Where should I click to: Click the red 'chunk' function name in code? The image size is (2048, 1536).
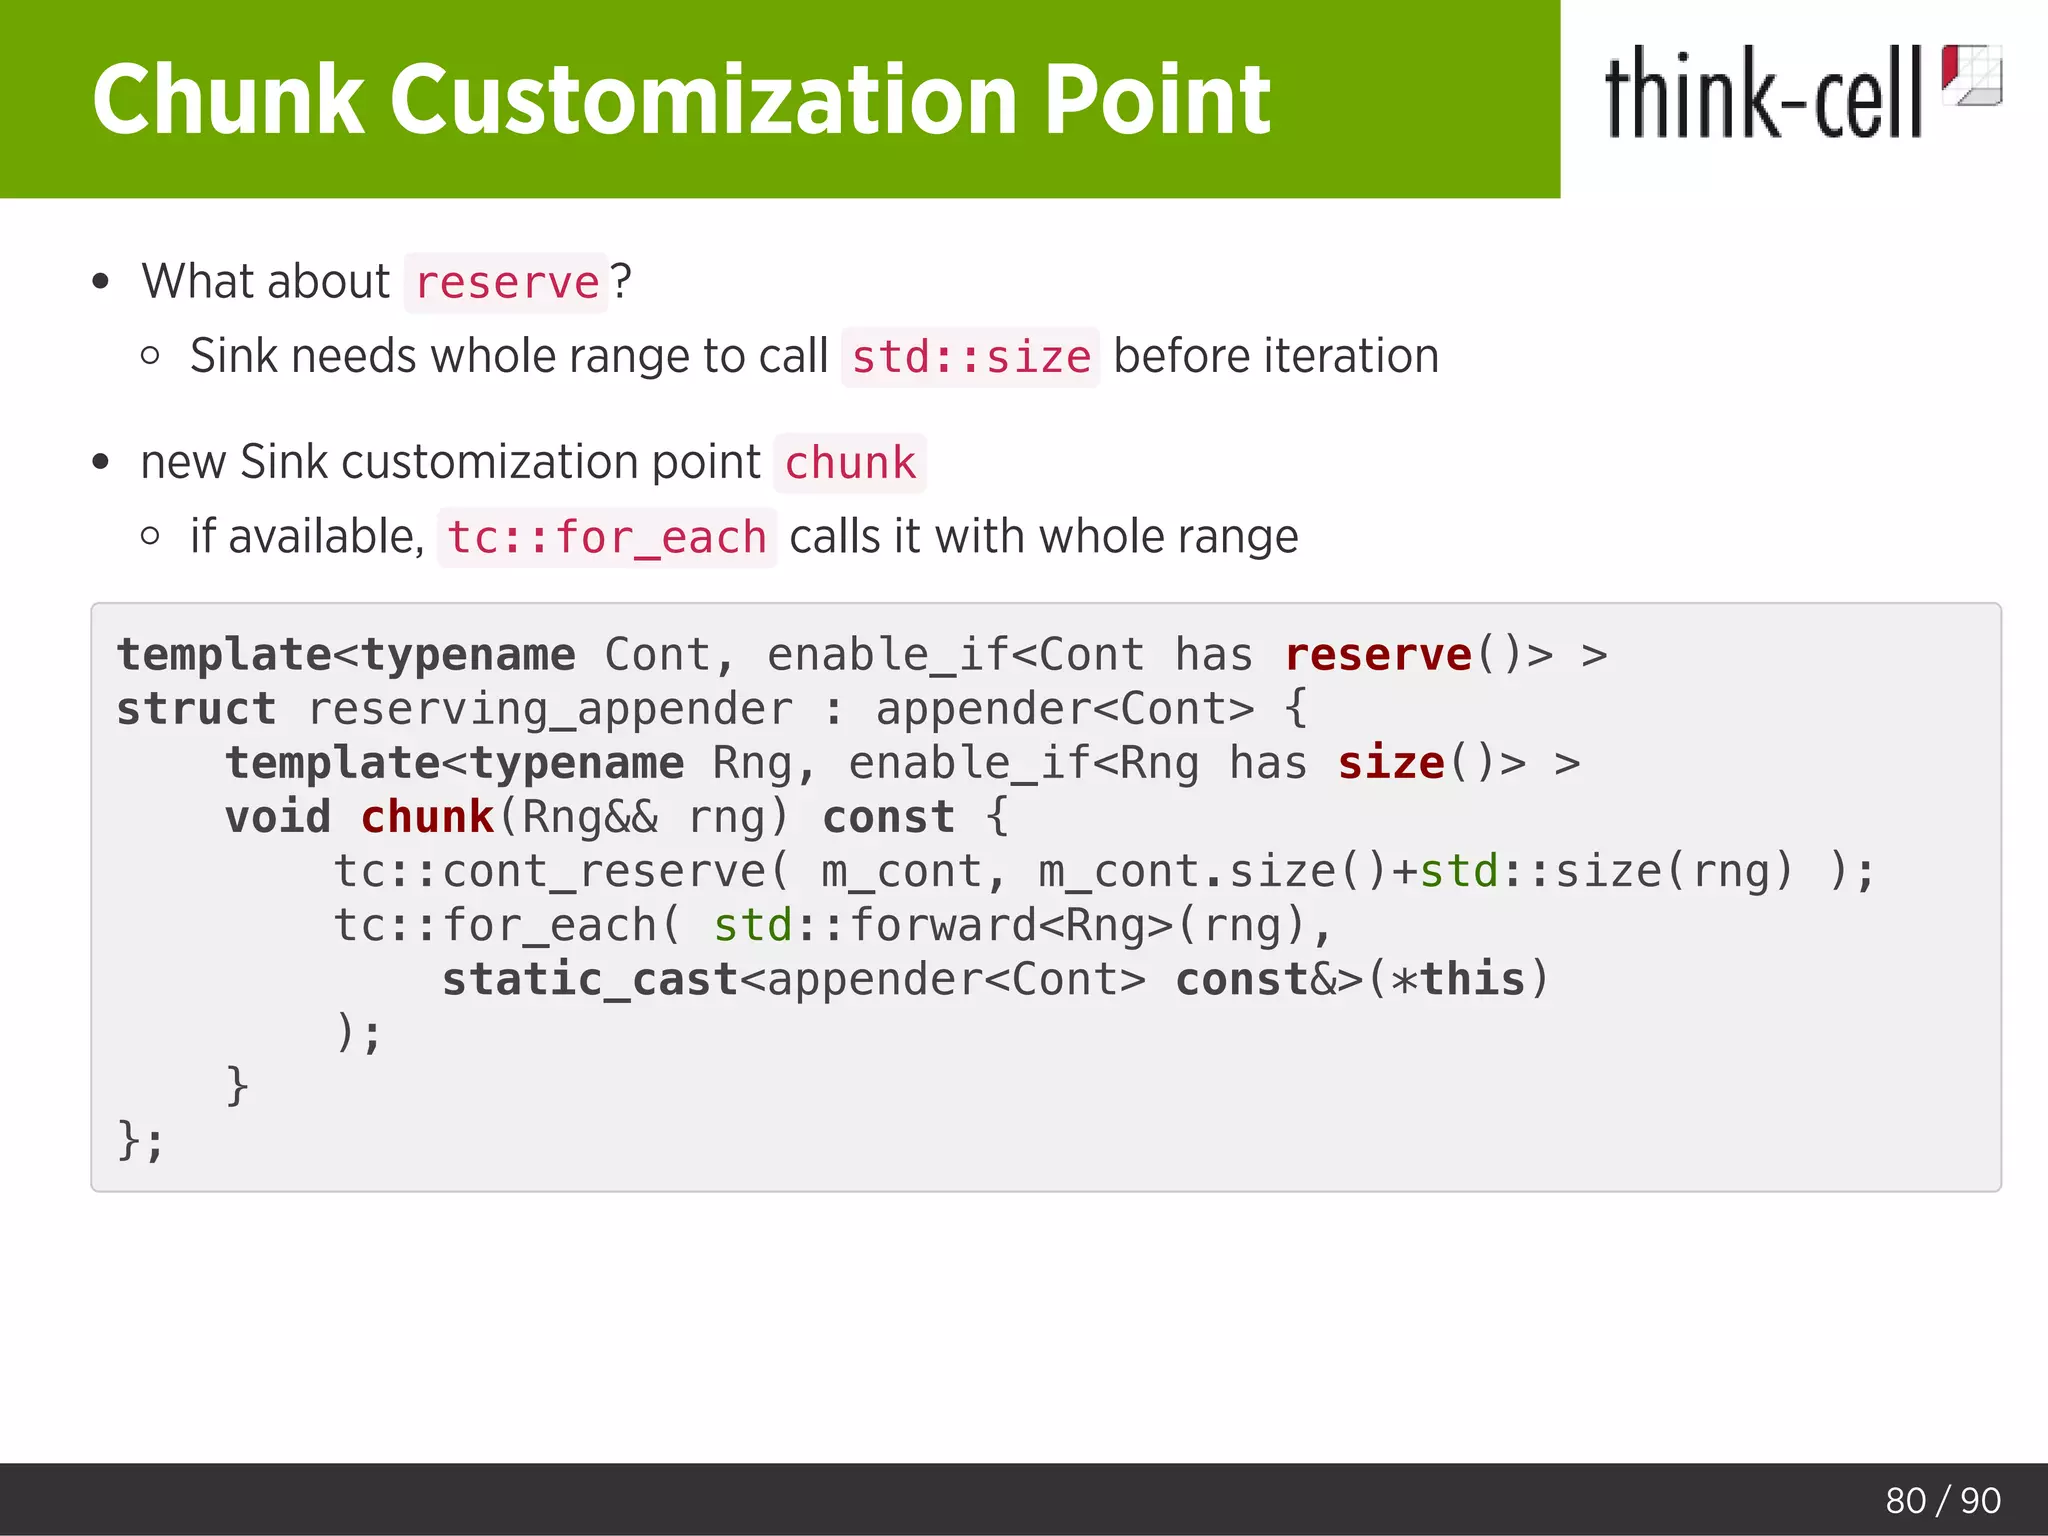pos(427,817)
